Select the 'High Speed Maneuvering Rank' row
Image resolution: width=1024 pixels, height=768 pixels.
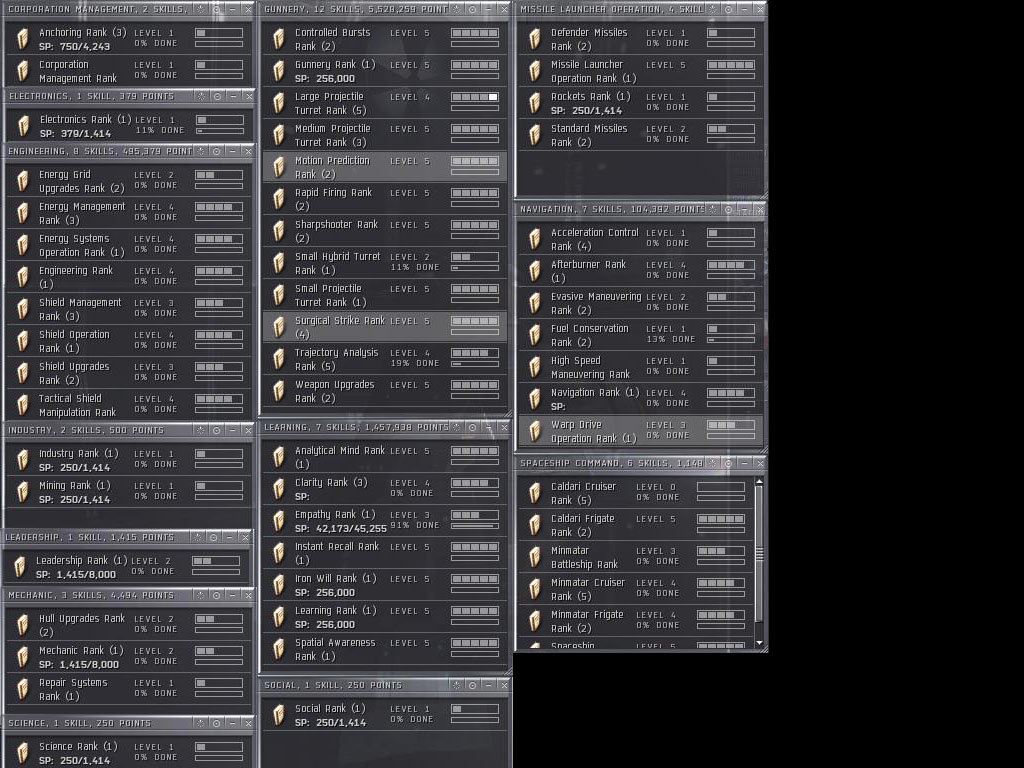[x=641, y=367]
